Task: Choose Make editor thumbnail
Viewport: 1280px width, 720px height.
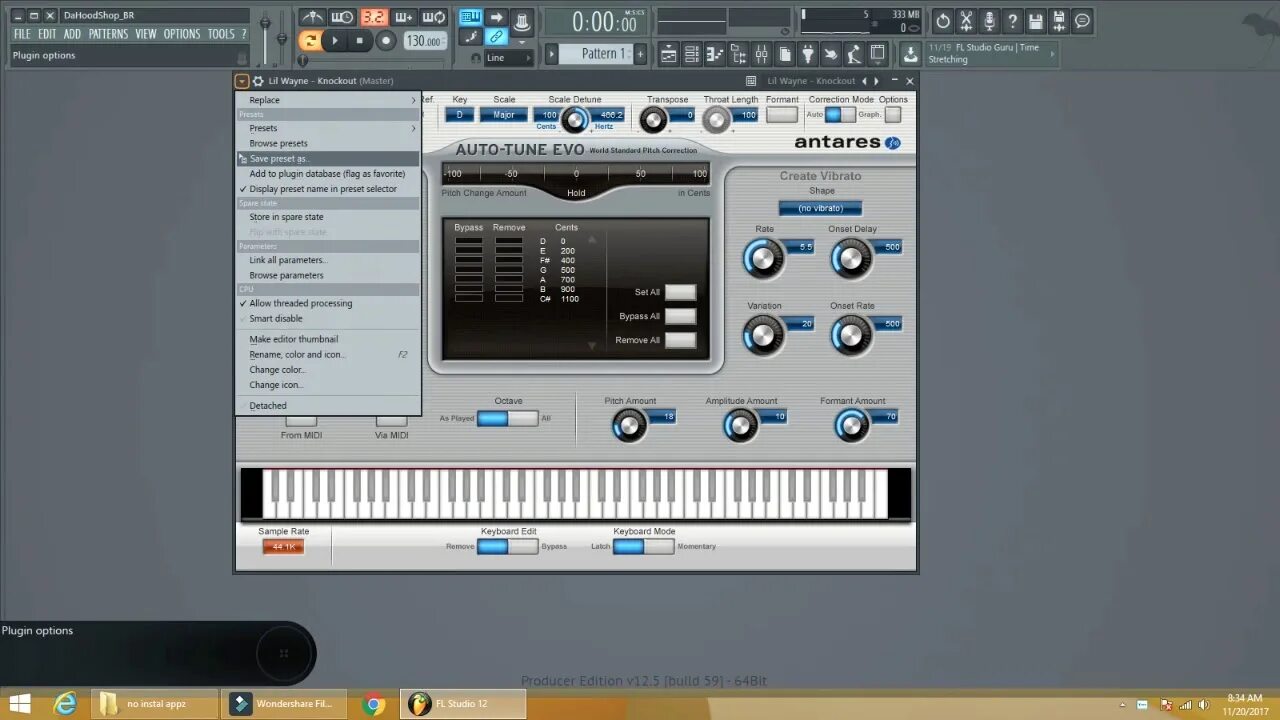Action: point(328,339)
